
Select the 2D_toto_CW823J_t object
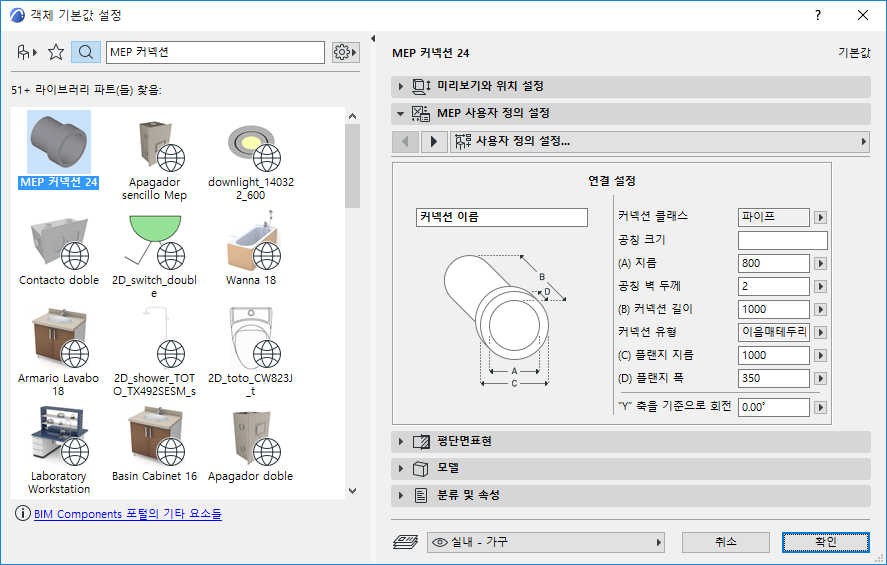[251, 352]
